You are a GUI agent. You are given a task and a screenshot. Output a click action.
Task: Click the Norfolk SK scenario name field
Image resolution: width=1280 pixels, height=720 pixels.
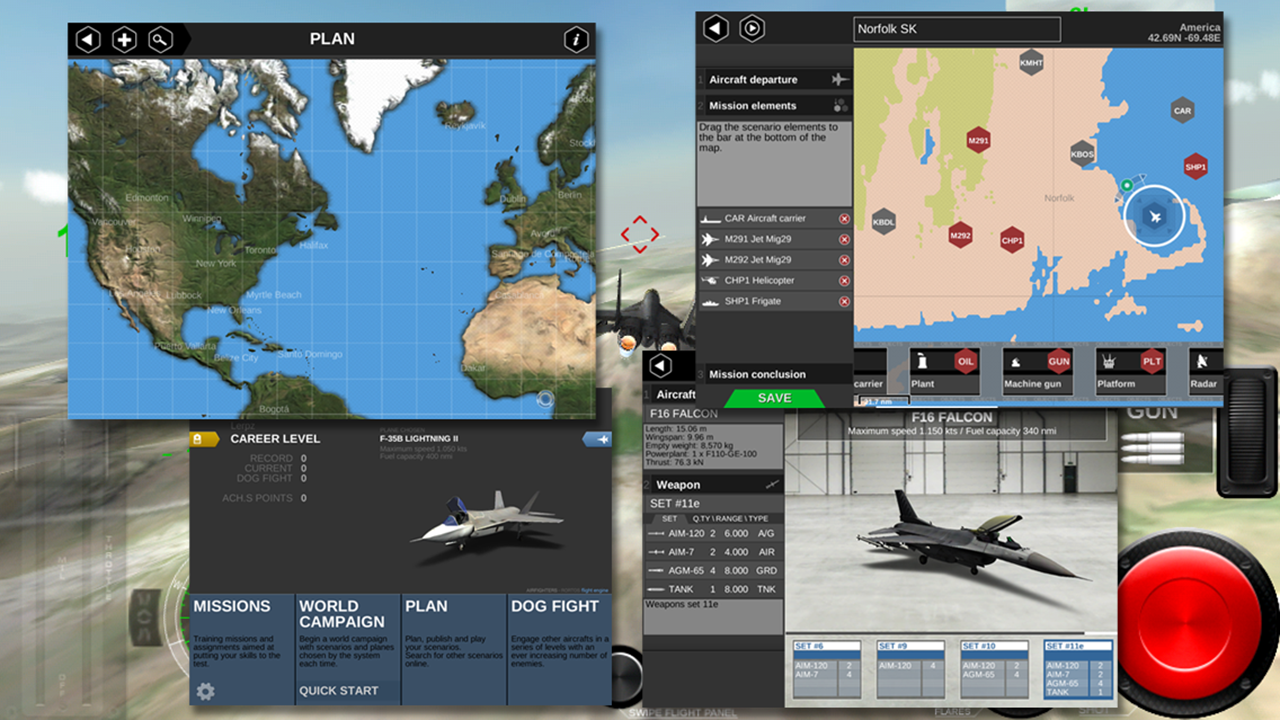pyautogui.click(x=956, y=28)
